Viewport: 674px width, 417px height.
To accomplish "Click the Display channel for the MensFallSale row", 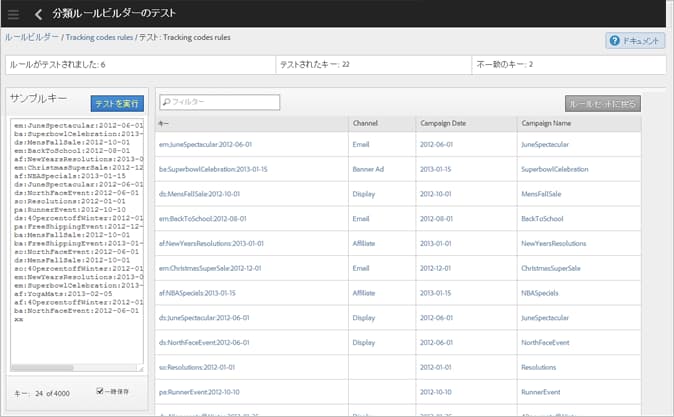I will point(364,194).
